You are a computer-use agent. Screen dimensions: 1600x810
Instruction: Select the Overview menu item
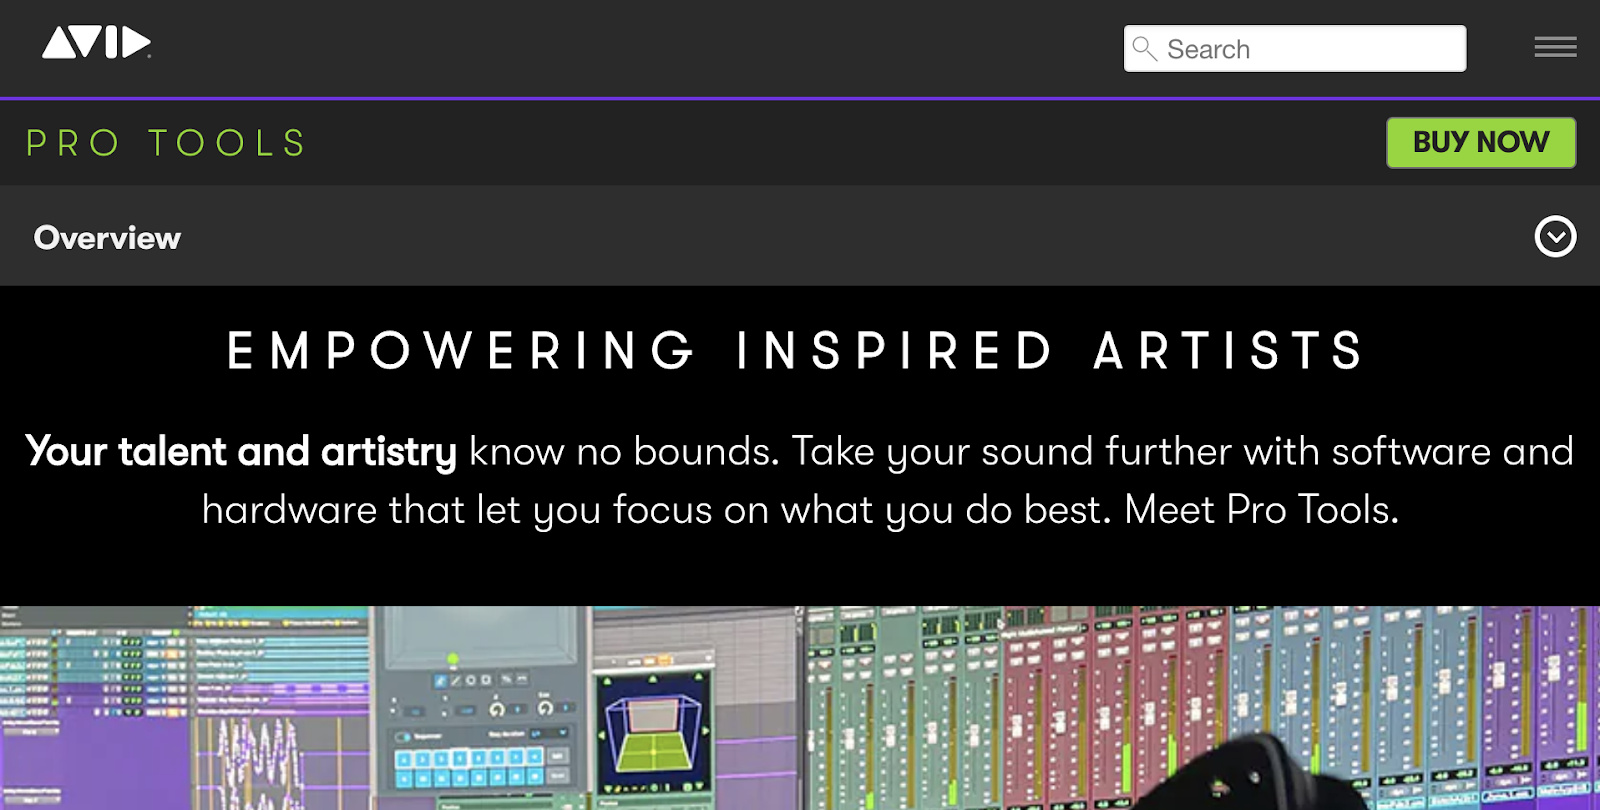click(107, 237)
